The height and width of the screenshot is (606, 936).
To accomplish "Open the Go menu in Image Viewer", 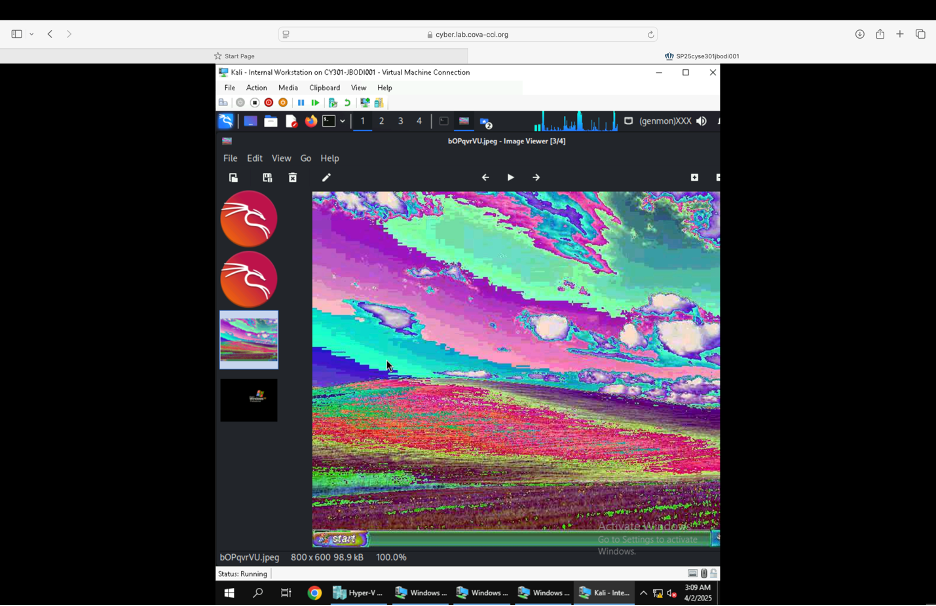I will (x=306, y=158).
